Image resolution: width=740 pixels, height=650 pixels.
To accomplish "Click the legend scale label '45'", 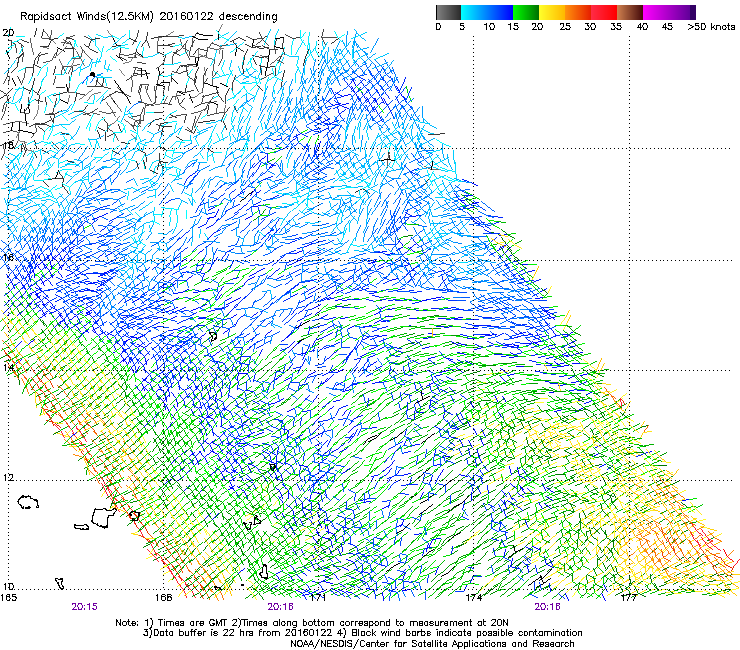I will tap(667, 27).
